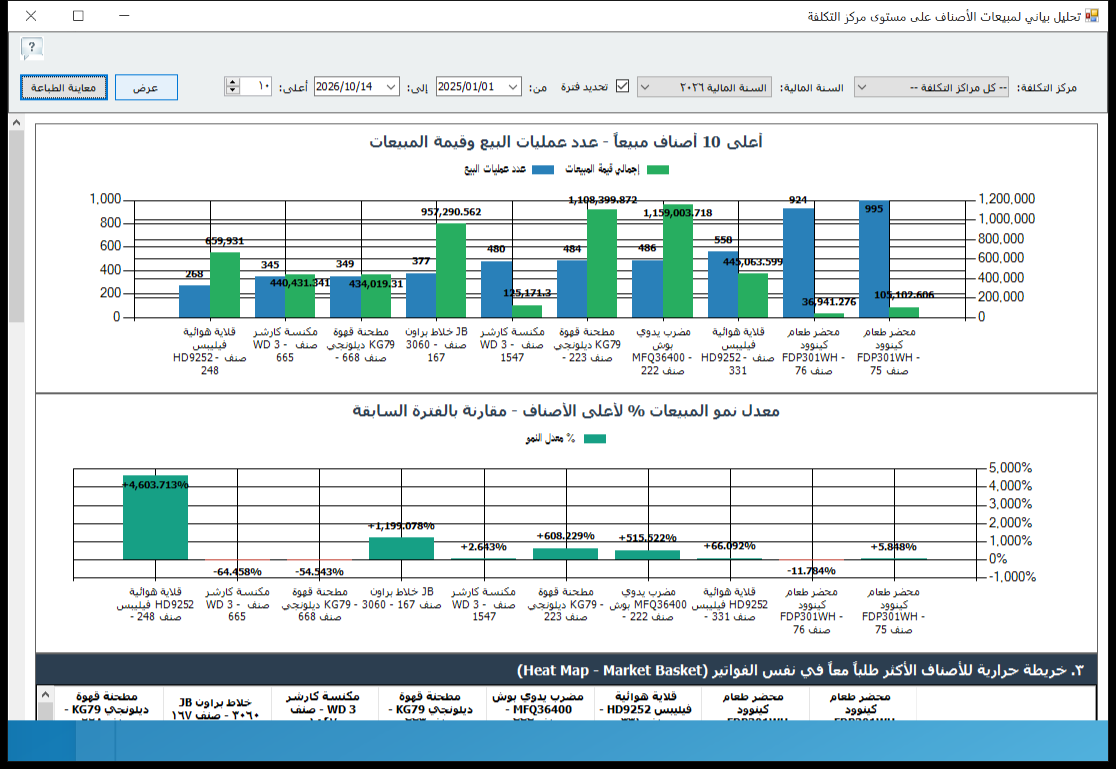This screenshot has height=769, width=1116.
Task: Click the chart title معدل نمو المبيعات %
Action: click(566, 411)
